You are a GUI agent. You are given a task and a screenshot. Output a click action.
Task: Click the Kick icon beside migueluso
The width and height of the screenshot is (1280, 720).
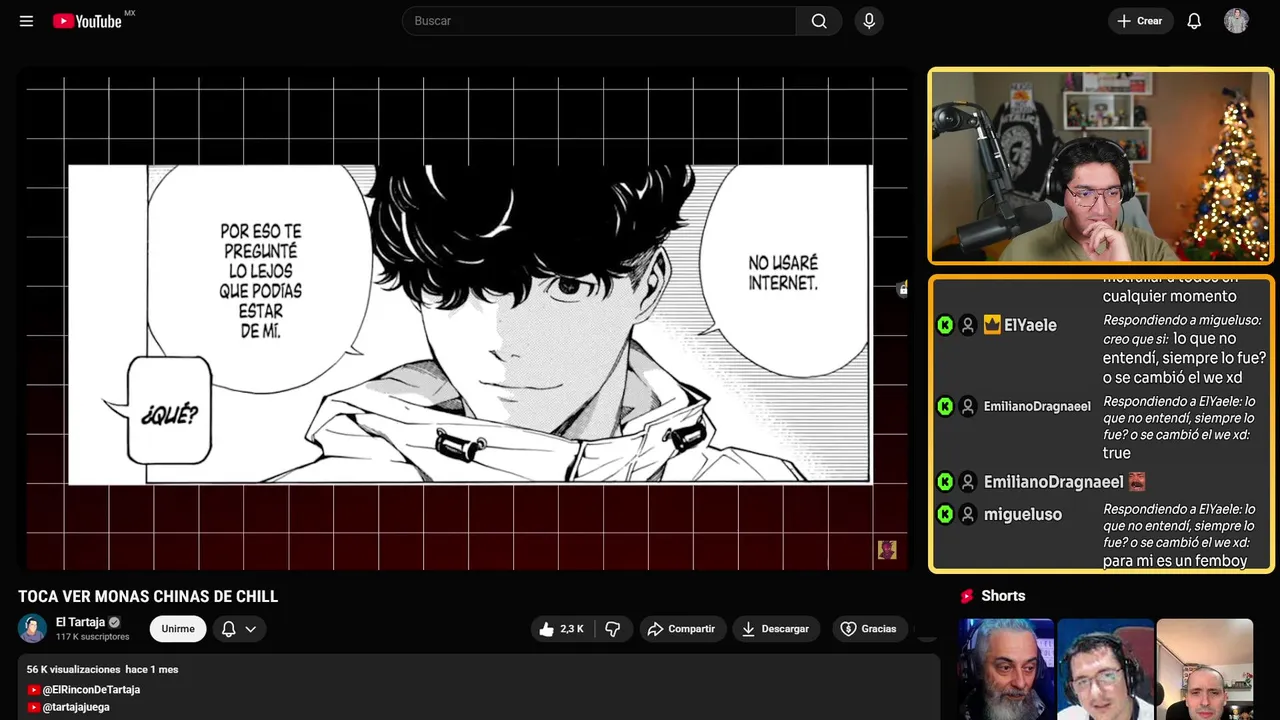click(x=944, y=514)
